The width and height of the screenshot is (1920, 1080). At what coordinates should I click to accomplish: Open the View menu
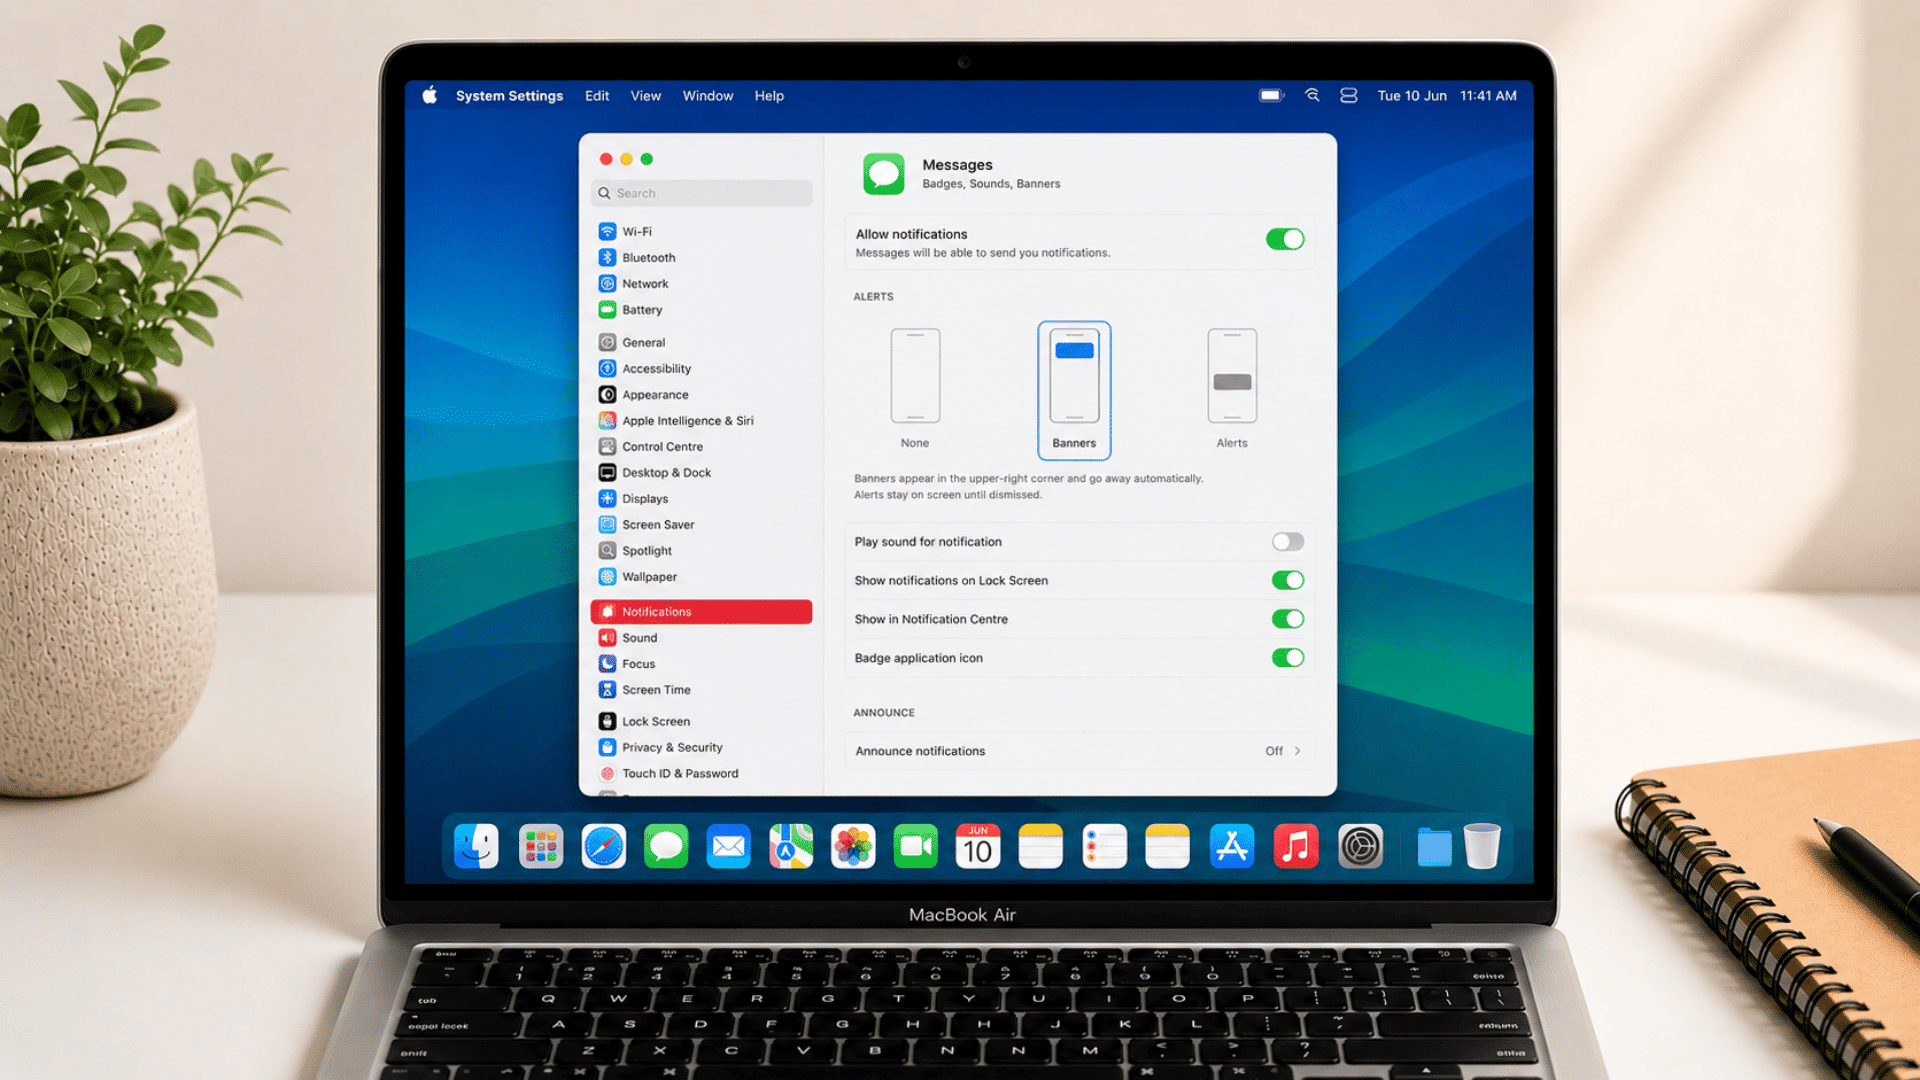tap(645, 96)
